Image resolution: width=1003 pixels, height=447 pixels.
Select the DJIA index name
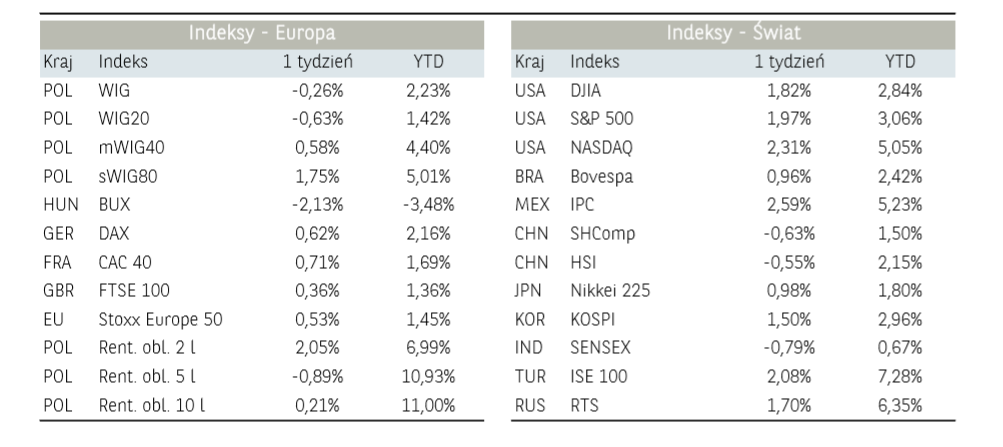click(586, 90)
